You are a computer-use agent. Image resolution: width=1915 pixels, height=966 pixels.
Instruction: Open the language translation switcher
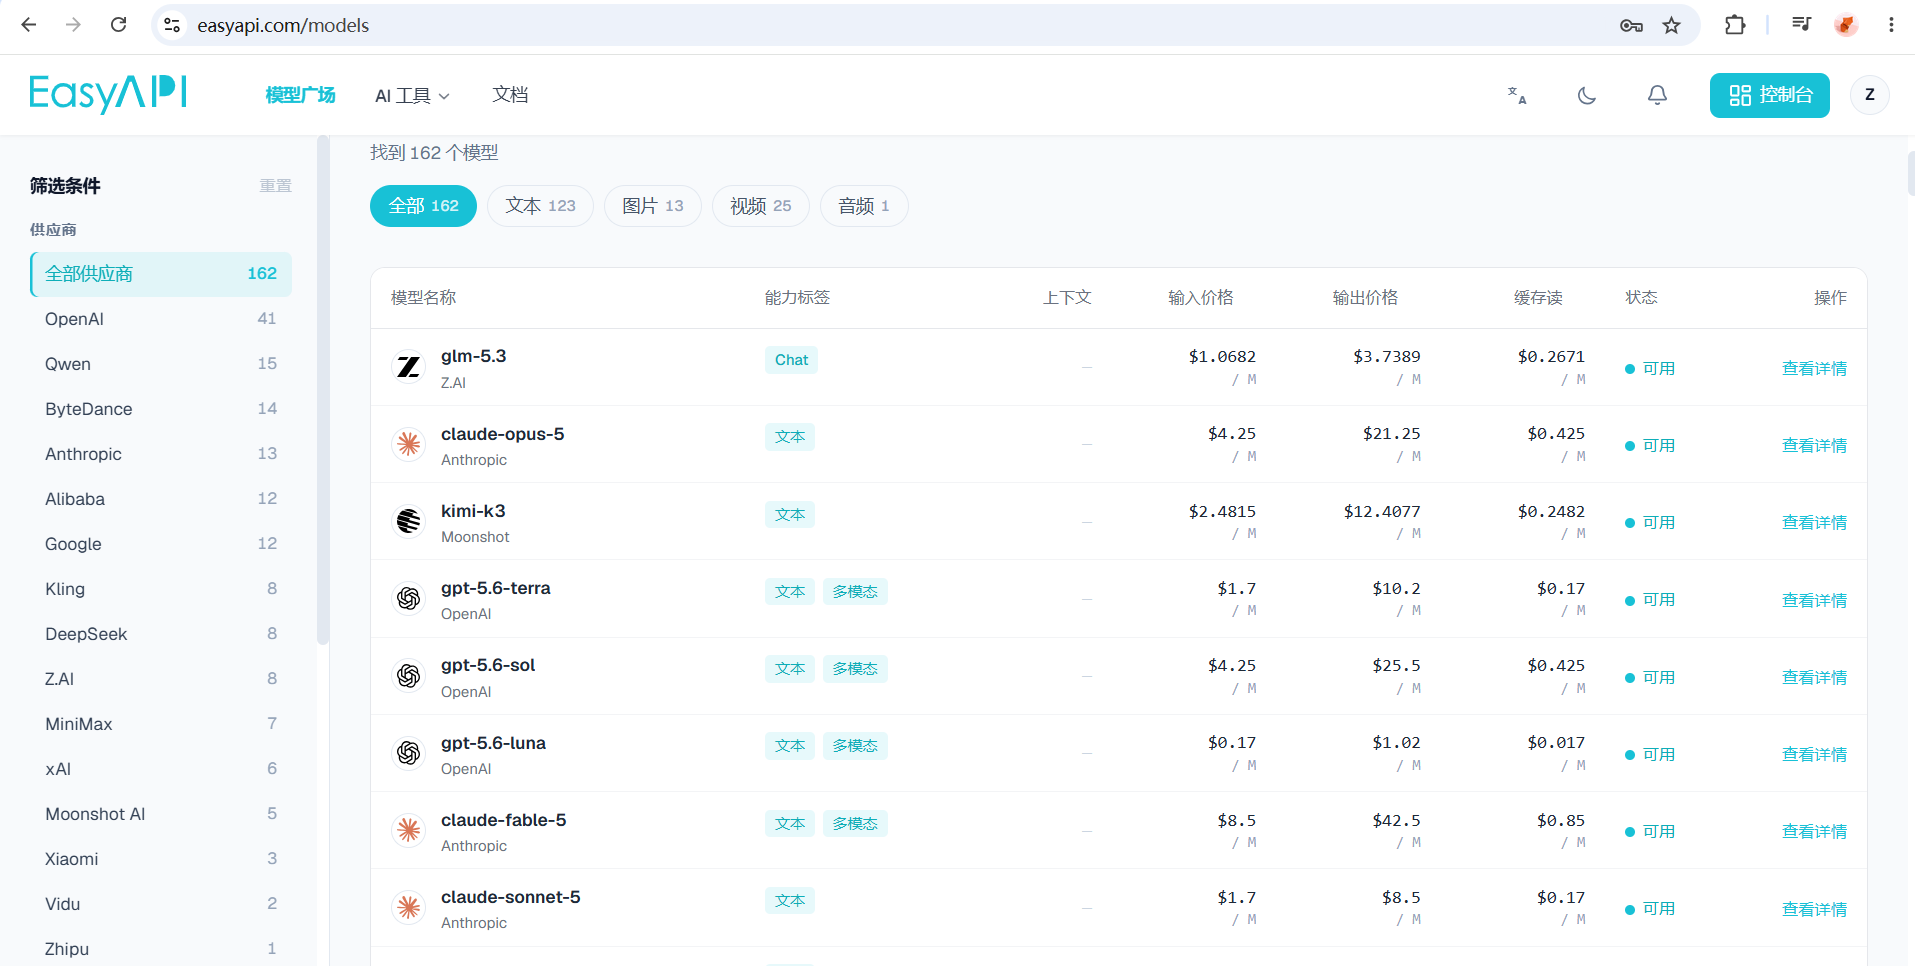pos(1517,95)
